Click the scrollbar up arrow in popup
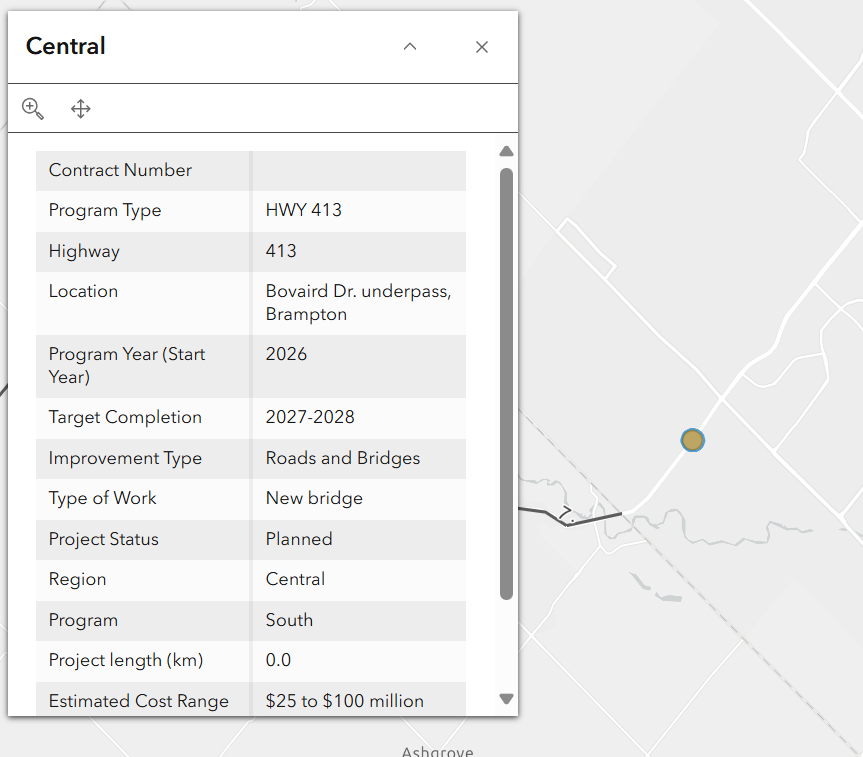Viewport: 863px width, 757px height. [506, 152]
